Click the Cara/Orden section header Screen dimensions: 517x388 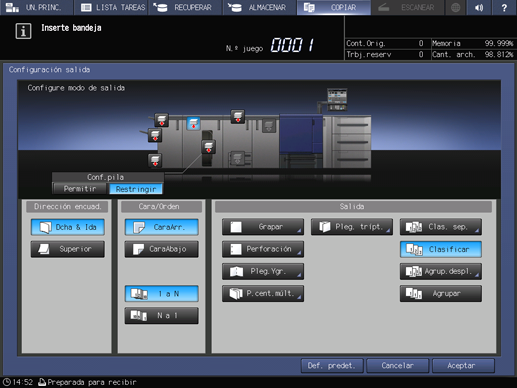tap(162, 207)
